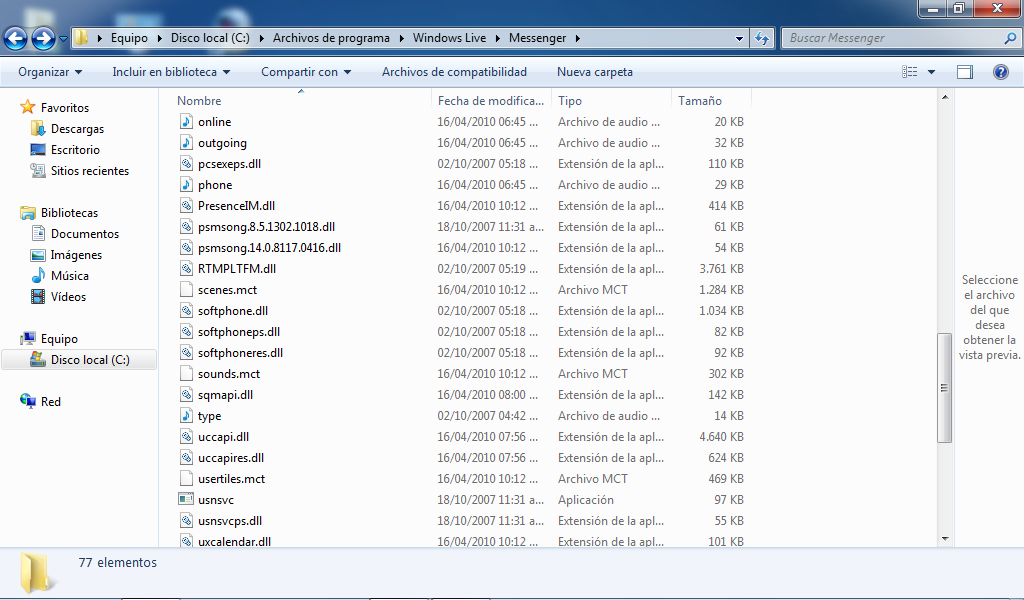The width and height of the screenshot is (1024, 600).
Task: Click Archivos de compatibilidad button
Action: pyautogui.click(x=455, y=72)
